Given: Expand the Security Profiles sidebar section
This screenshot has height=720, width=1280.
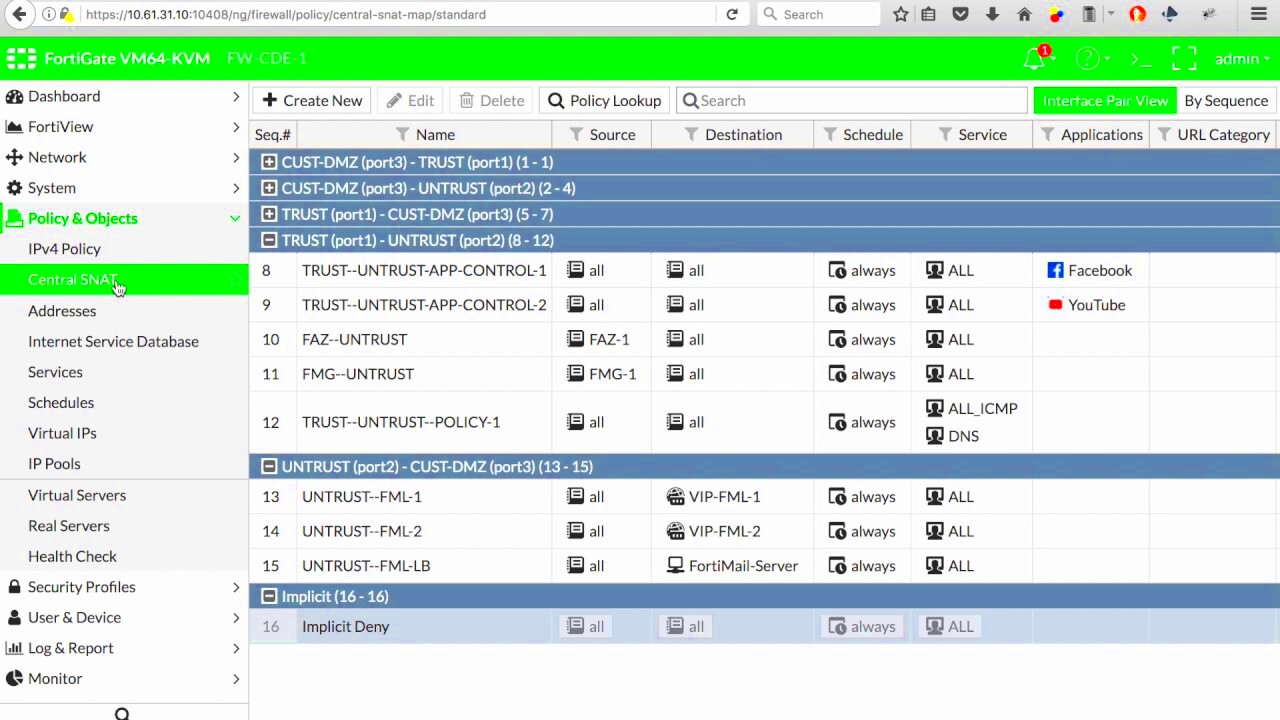Looking at the screenshot, I should (81, 587).
